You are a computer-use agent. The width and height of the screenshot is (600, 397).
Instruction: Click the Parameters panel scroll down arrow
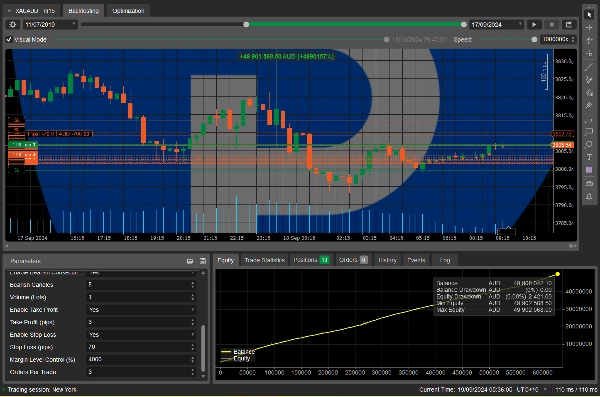click(x=203, y=377)
